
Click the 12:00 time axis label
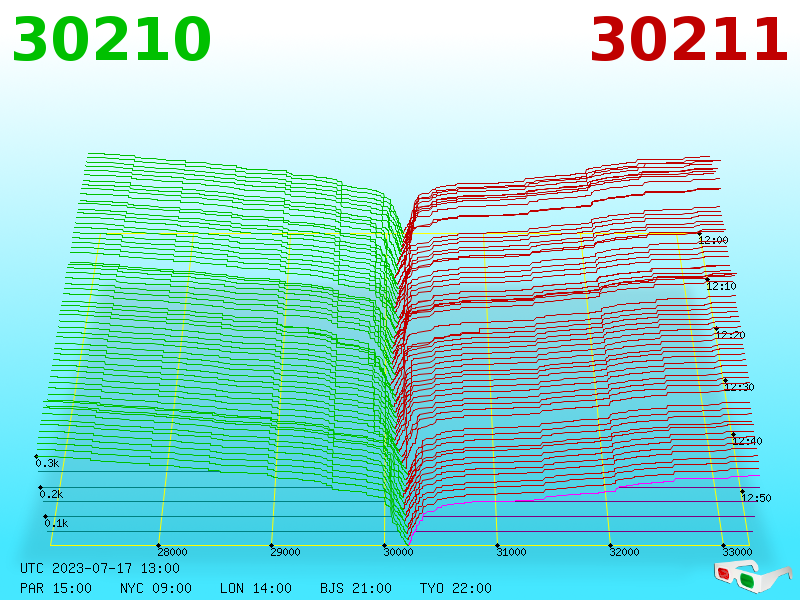(713, 240)
